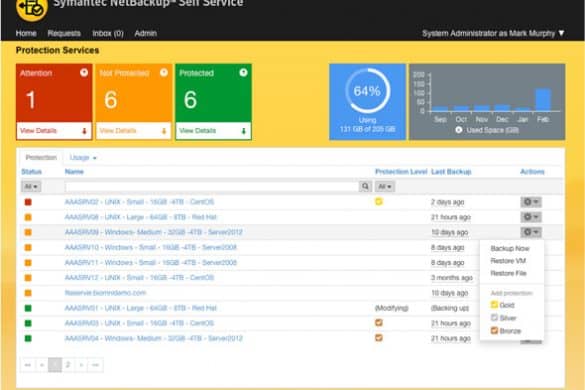Open the Protection Level All dropdown
The width and height of the screenshot is (585, 390).
(x=385, y=186)
